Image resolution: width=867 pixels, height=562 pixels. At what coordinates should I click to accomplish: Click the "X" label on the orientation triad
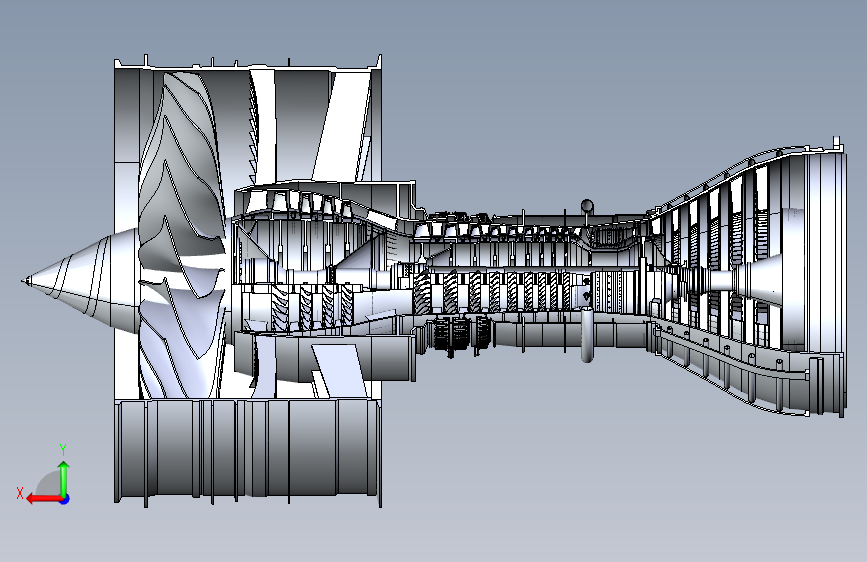(20, 493)
